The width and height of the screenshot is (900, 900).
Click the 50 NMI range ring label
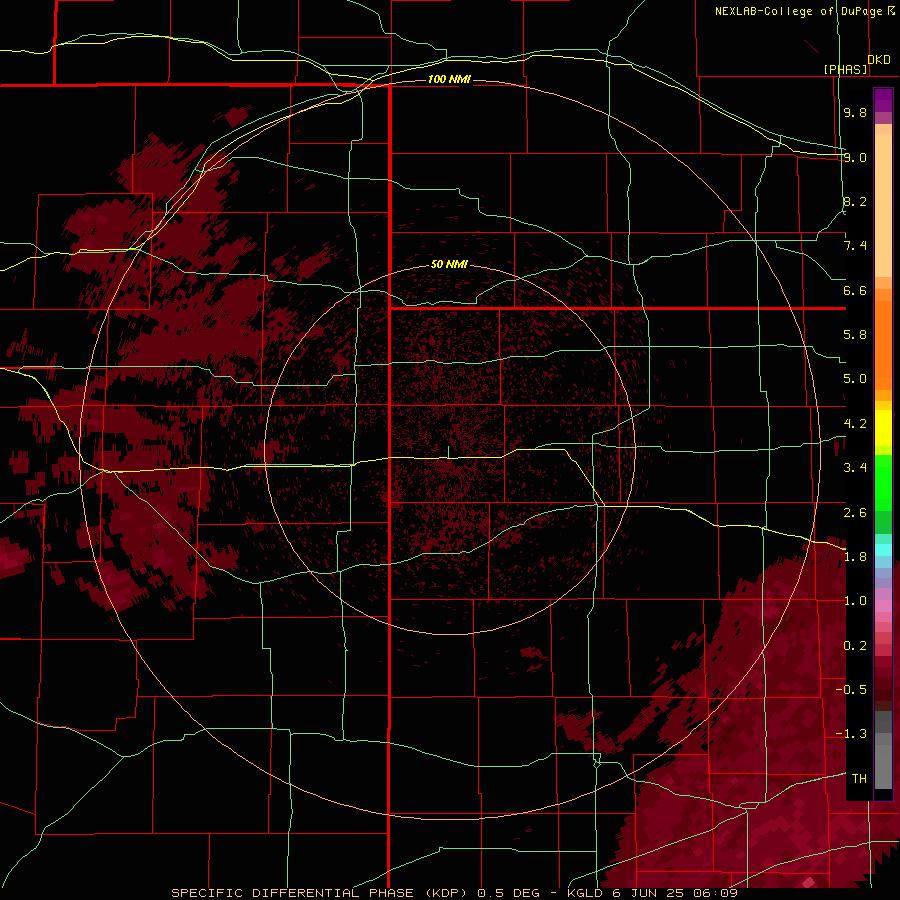(x=449, y=264)
